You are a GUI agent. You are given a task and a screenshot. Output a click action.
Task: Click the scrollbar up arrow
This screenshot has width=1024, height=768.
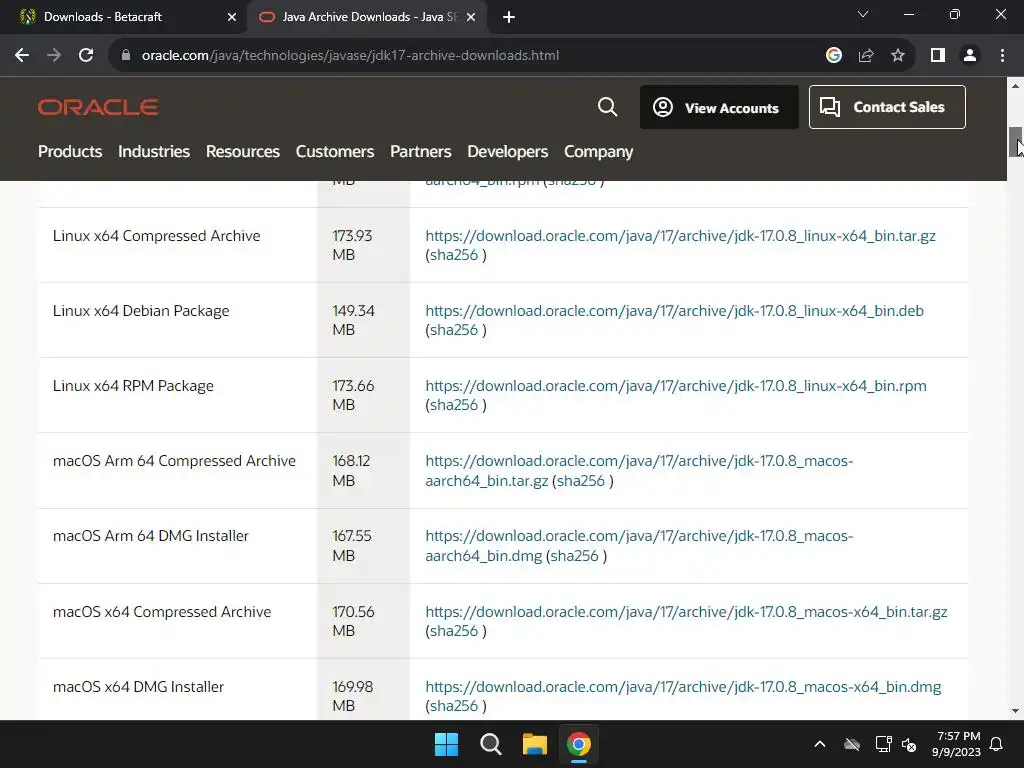(x=1016, y=86)
